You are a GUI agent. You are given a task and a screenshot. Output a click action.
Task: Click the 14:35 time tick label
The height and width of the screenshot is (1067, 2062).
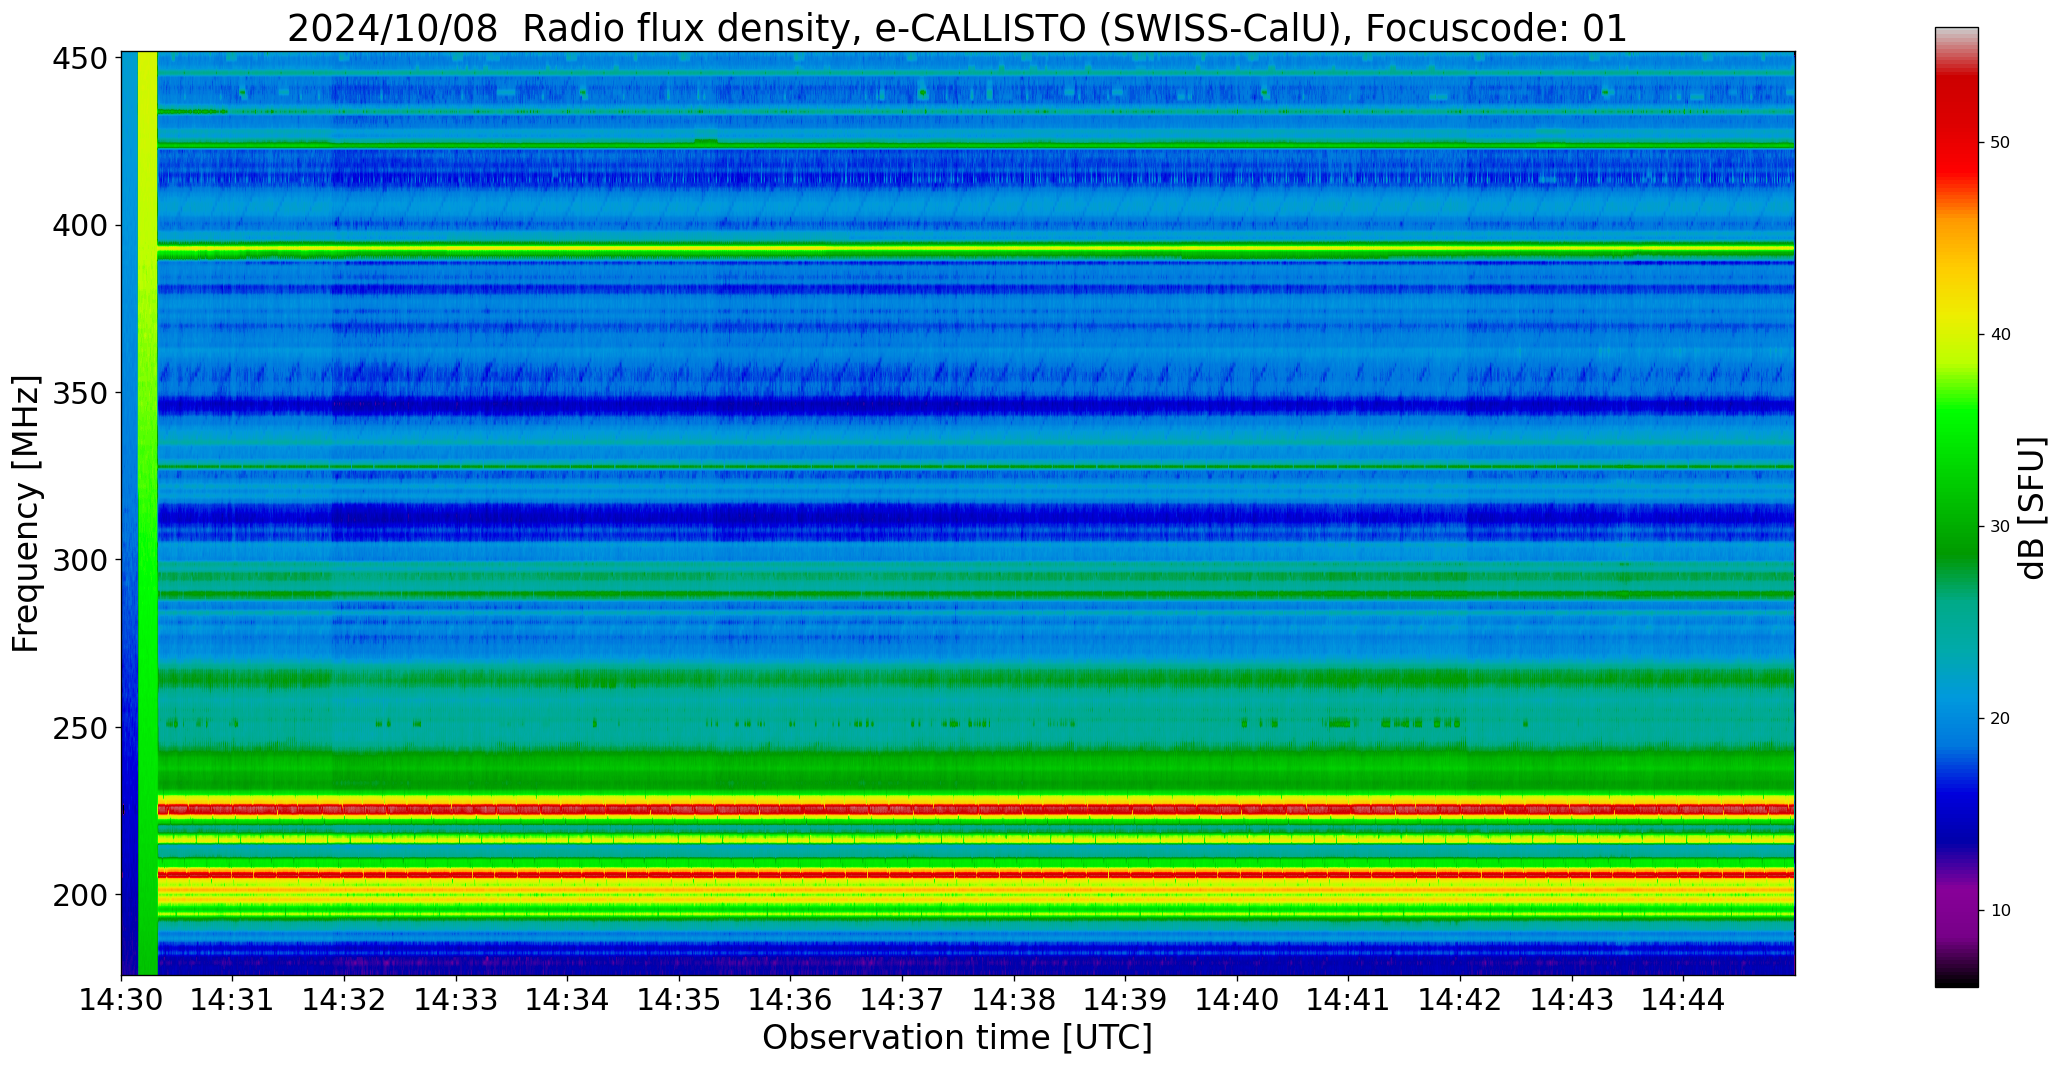679,999
